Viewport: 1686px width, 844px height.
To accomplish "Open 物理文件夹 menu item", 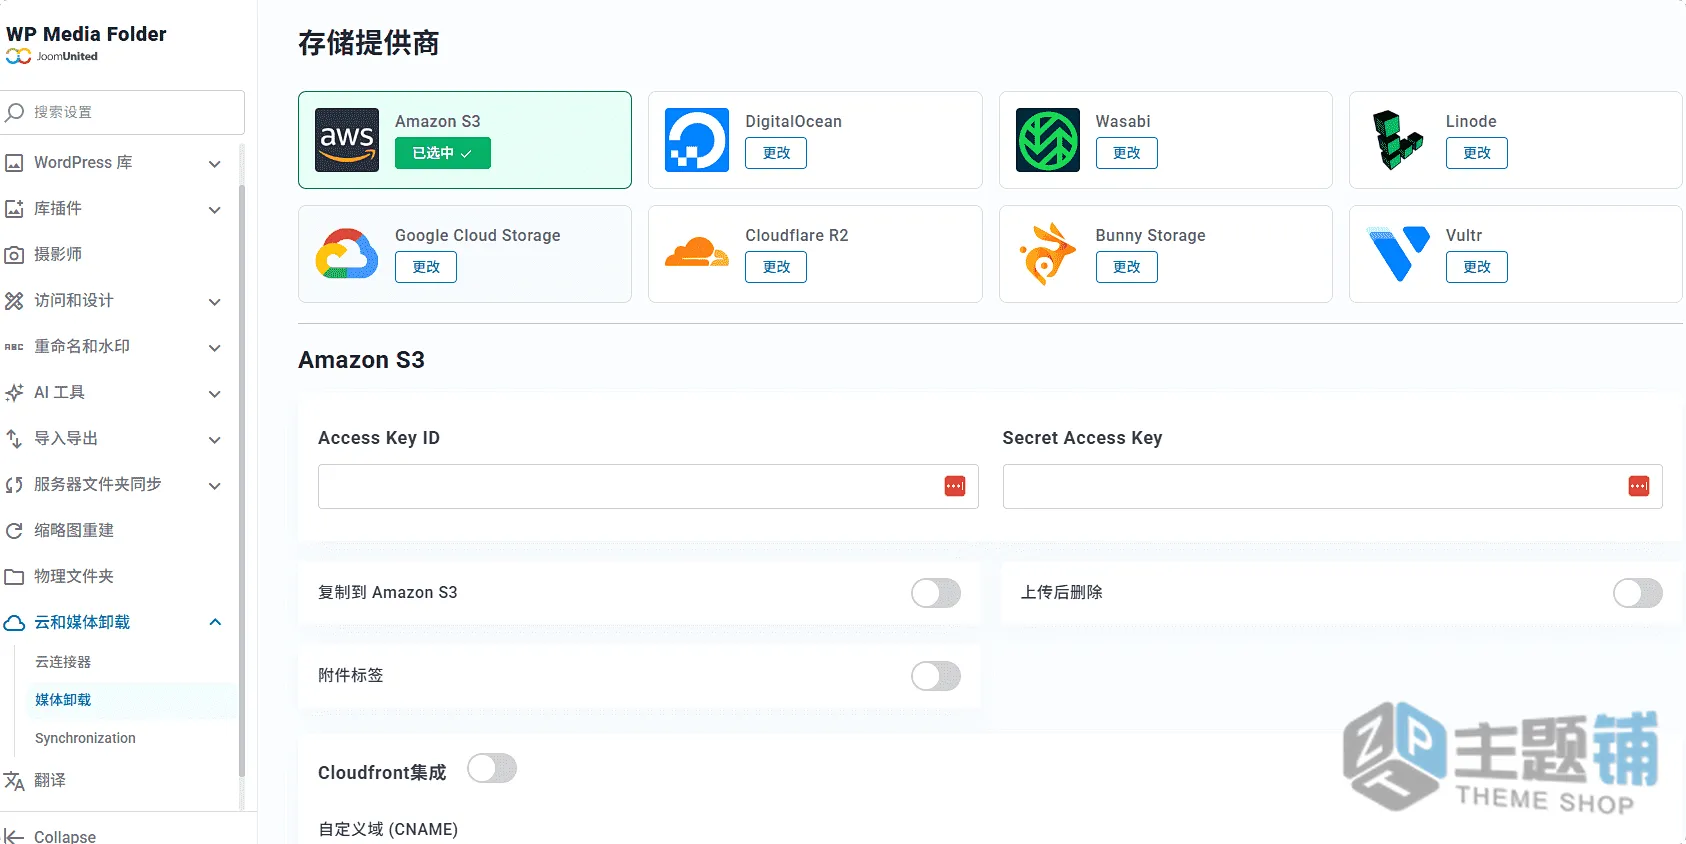I will click(74, 576).
